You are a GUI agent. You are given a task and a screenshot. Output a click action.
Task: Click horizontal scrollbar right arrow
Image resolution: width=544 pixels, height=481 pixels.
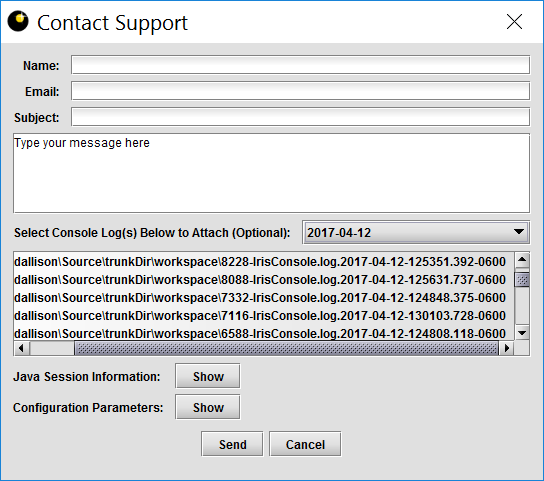507,348
